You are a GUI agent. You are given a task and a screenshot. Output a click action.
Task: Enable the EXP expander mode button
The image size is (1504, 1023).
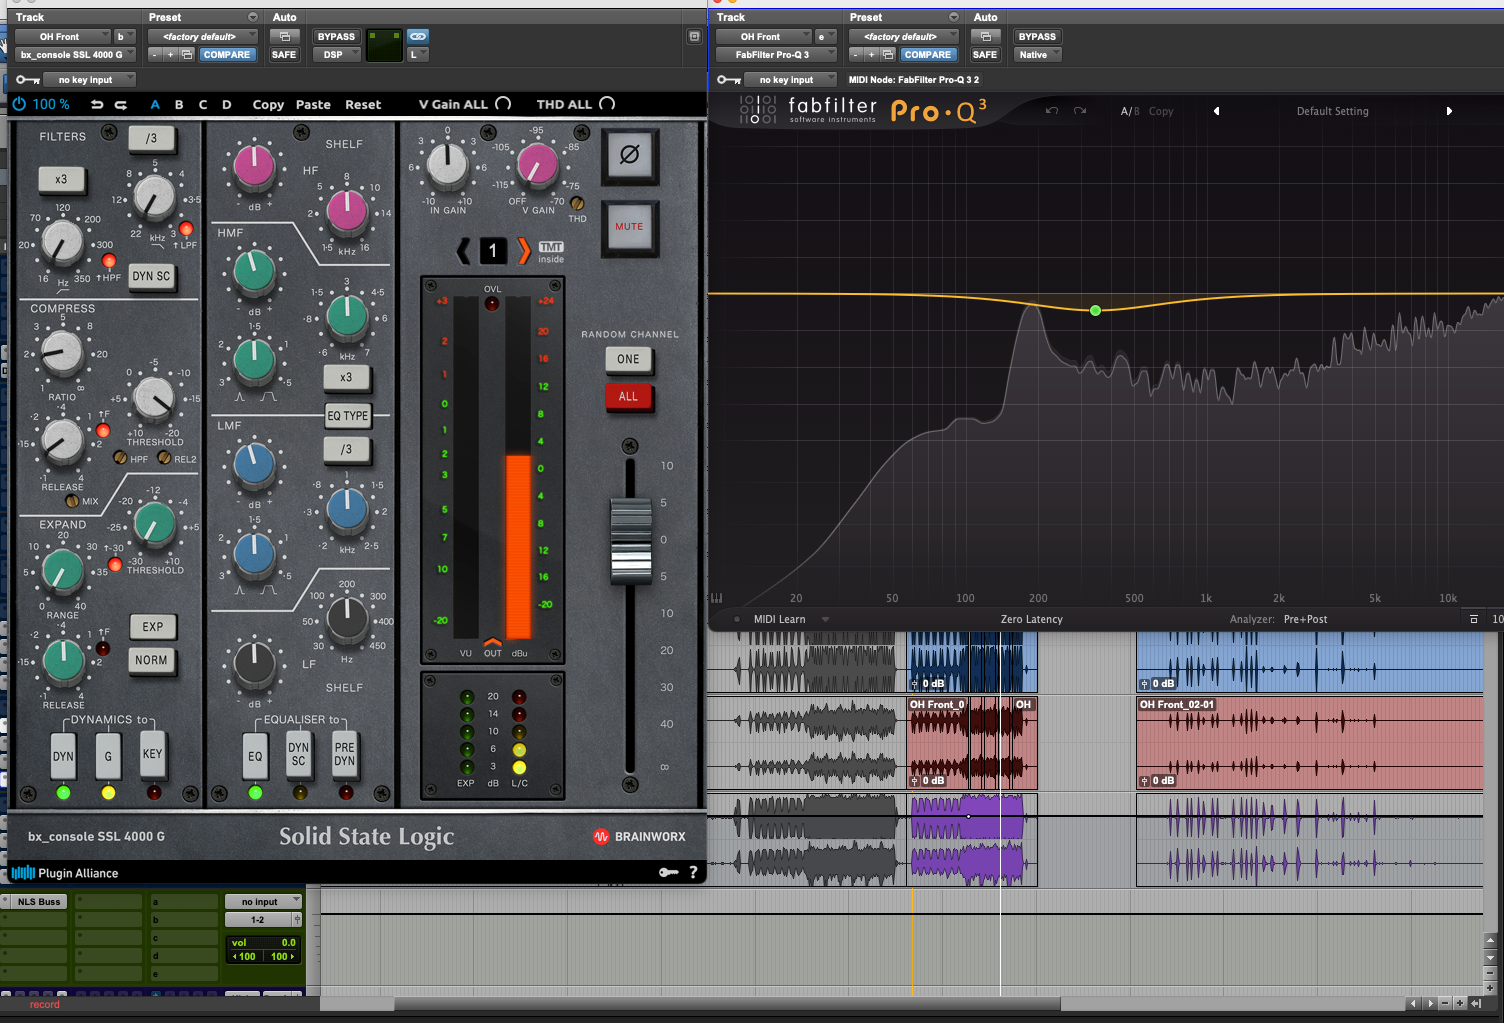152,627
